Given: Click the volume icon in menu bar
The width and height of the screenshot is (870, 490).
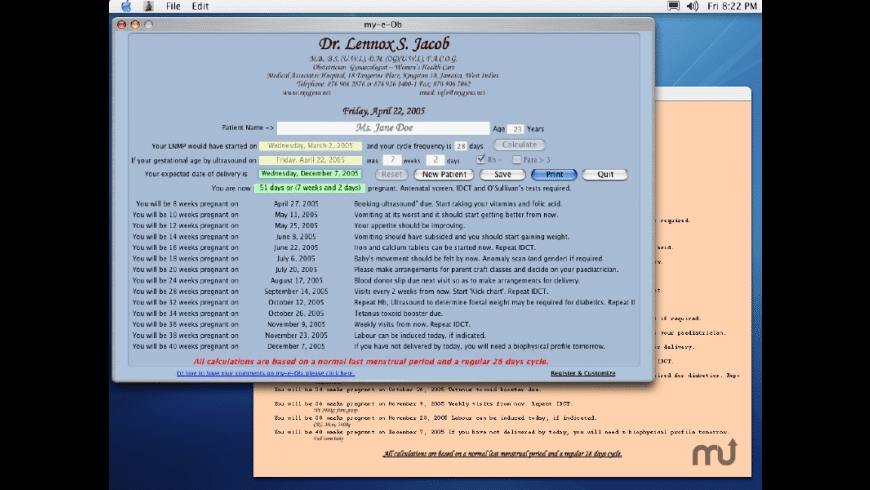Looking at the screenshot, I should coord(692,6).
